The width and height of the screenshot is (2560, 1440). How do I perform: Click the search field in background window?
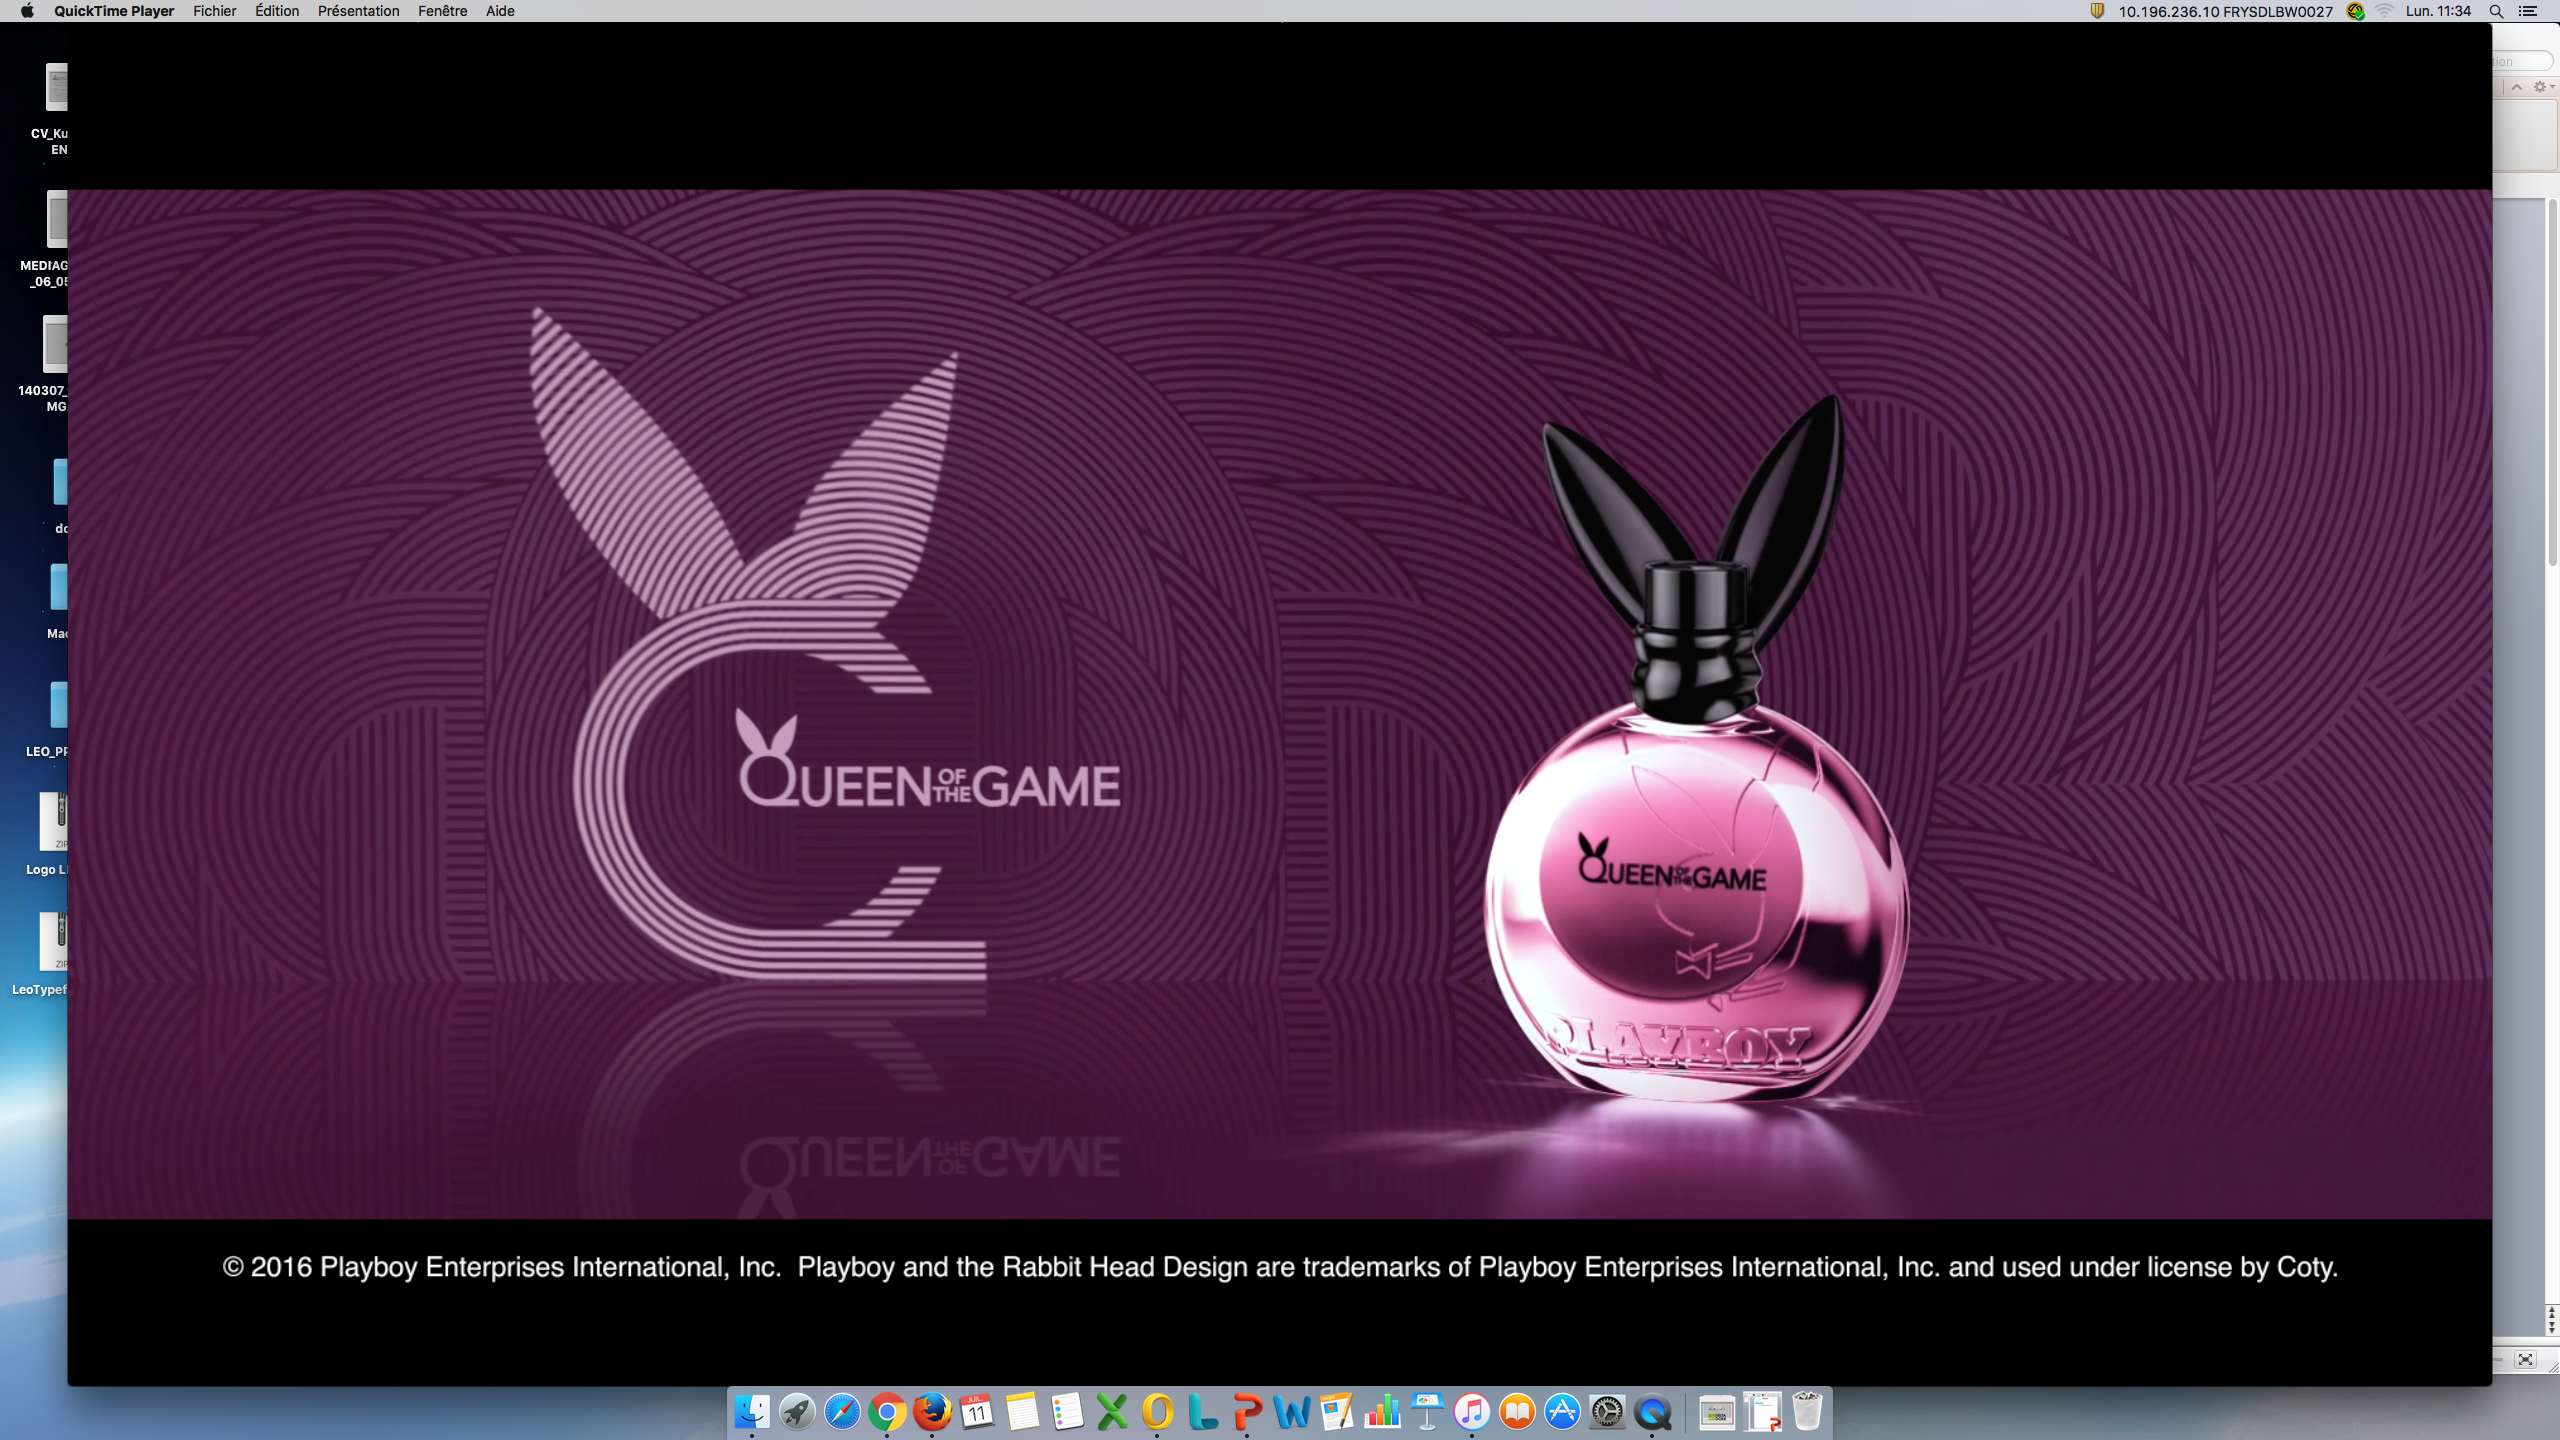[2522, 61]
